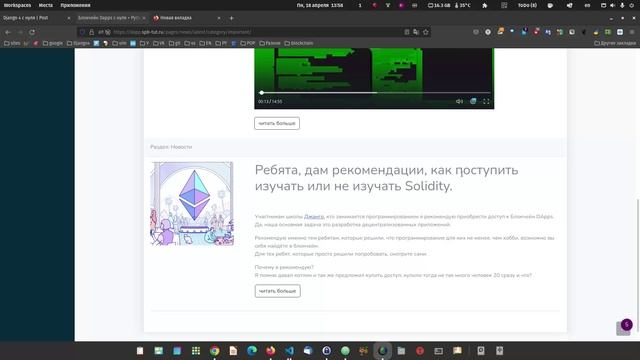Screen dimensions: 640x360
Task: Enter fullscreen on the video player
Action: tap(486, 101)
